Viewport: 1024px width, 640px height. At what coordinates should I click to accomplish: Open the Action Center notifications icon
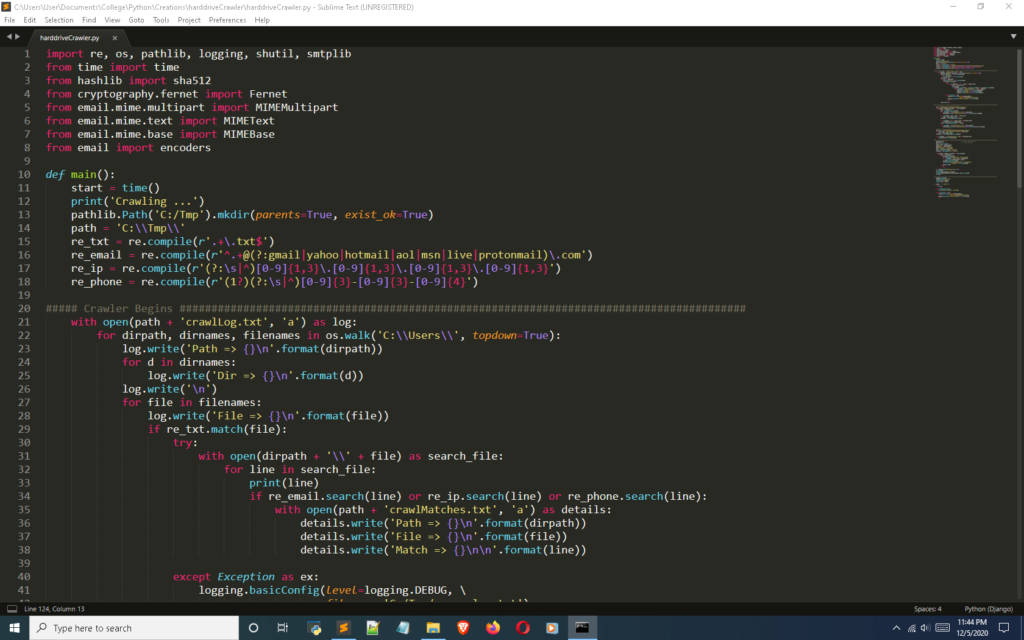1004,628
